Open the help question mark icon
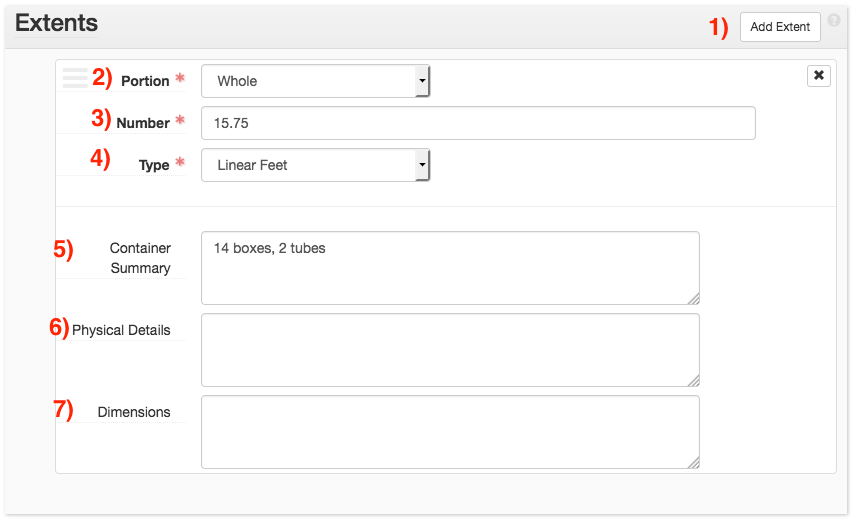The image size is (854, 521). pyautogui.click(x=834, y=20)
